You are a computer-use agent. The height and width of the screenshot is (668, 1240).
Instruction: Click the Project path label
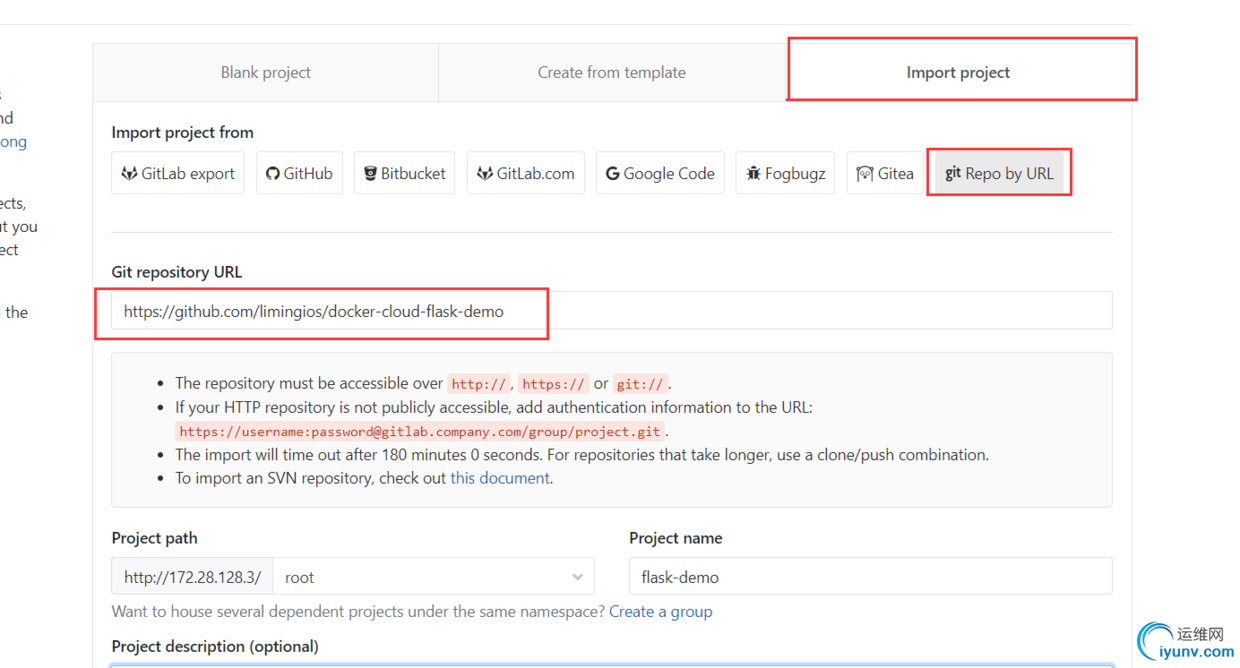[155, 538]
